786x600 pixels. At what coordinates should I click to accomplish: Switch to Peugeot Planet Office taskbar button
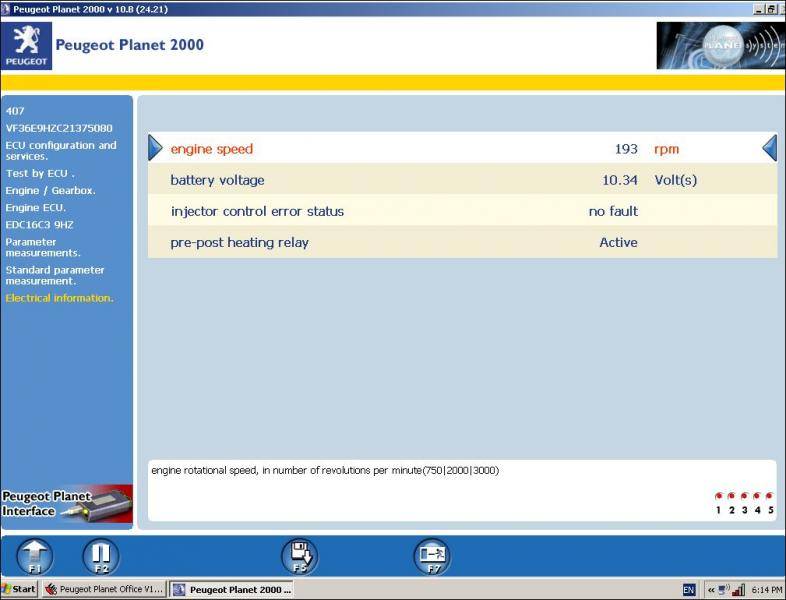104,589
